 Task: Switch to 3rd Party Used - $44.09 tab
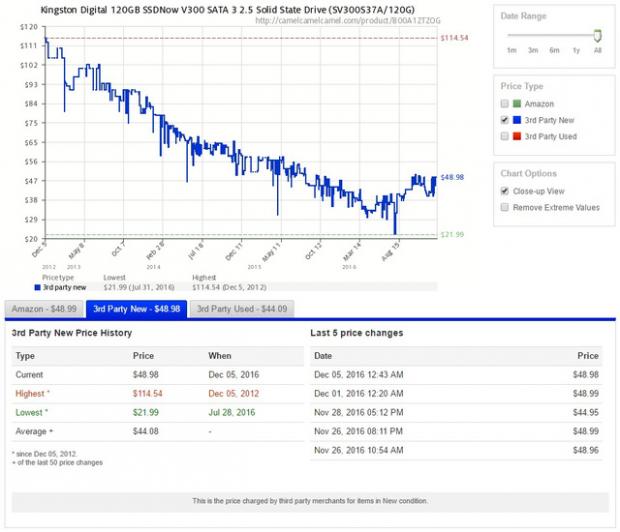coord(240,309)
